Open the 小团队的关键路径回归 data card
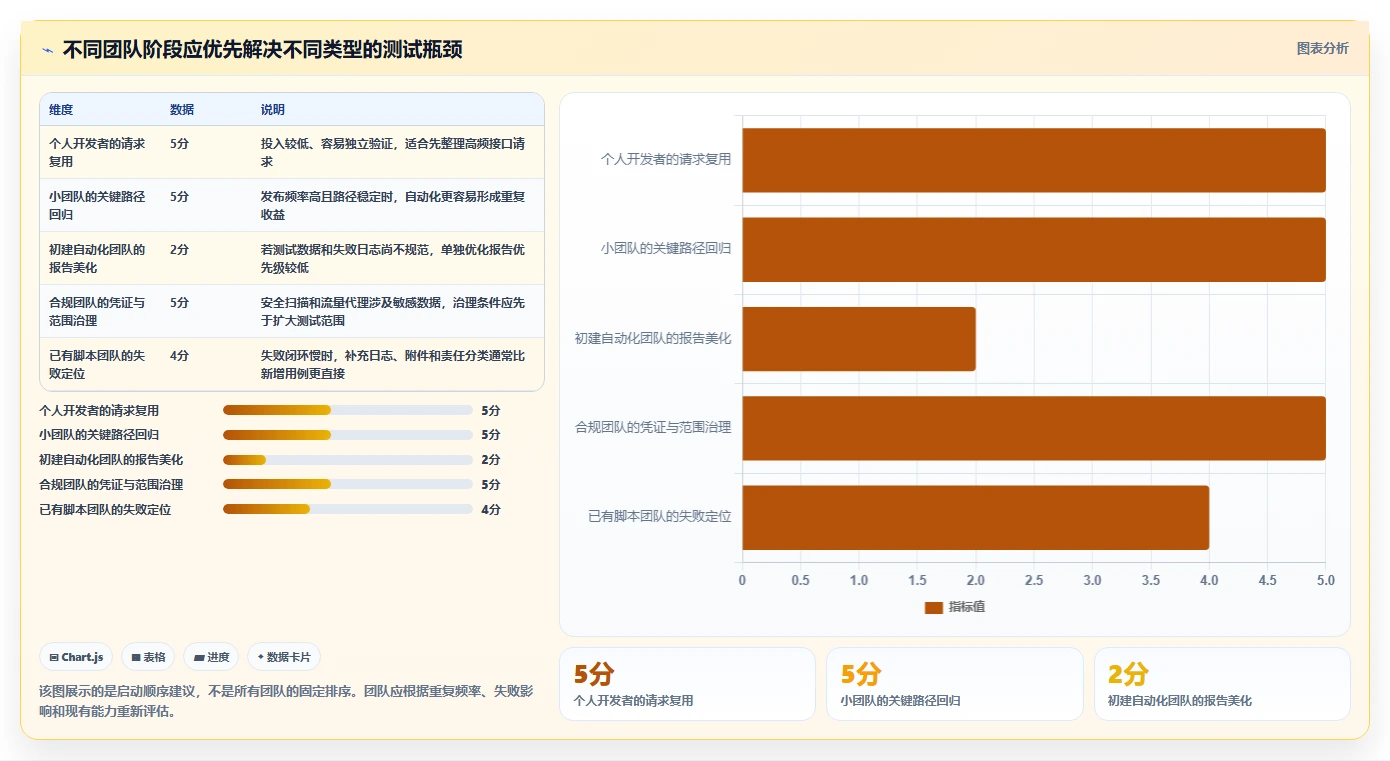The height and width of the screenshot is (761, 1390). point(954,684)
